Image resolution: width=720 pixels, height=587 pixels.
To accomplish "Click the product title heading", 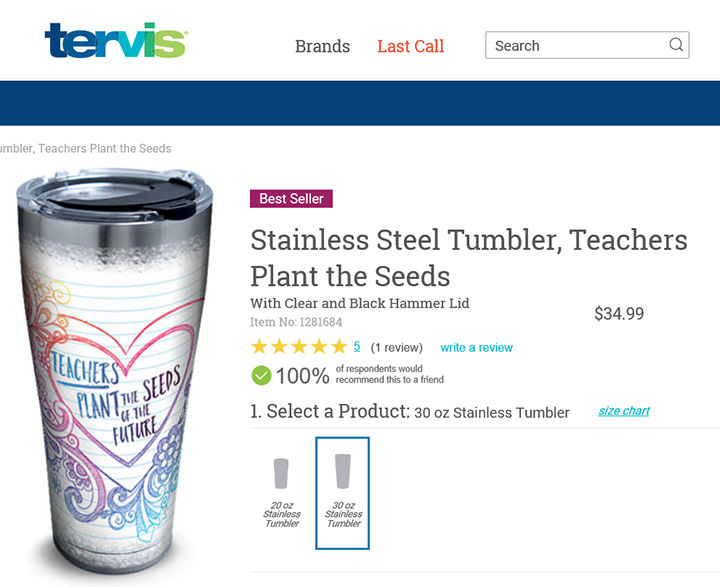I will 468,257.
